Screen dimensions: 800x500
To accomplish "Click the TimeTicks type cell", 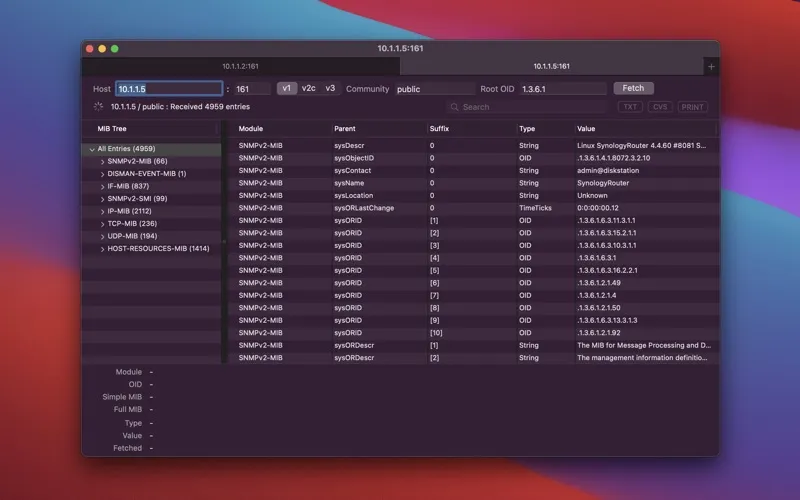I will (535, 208).
